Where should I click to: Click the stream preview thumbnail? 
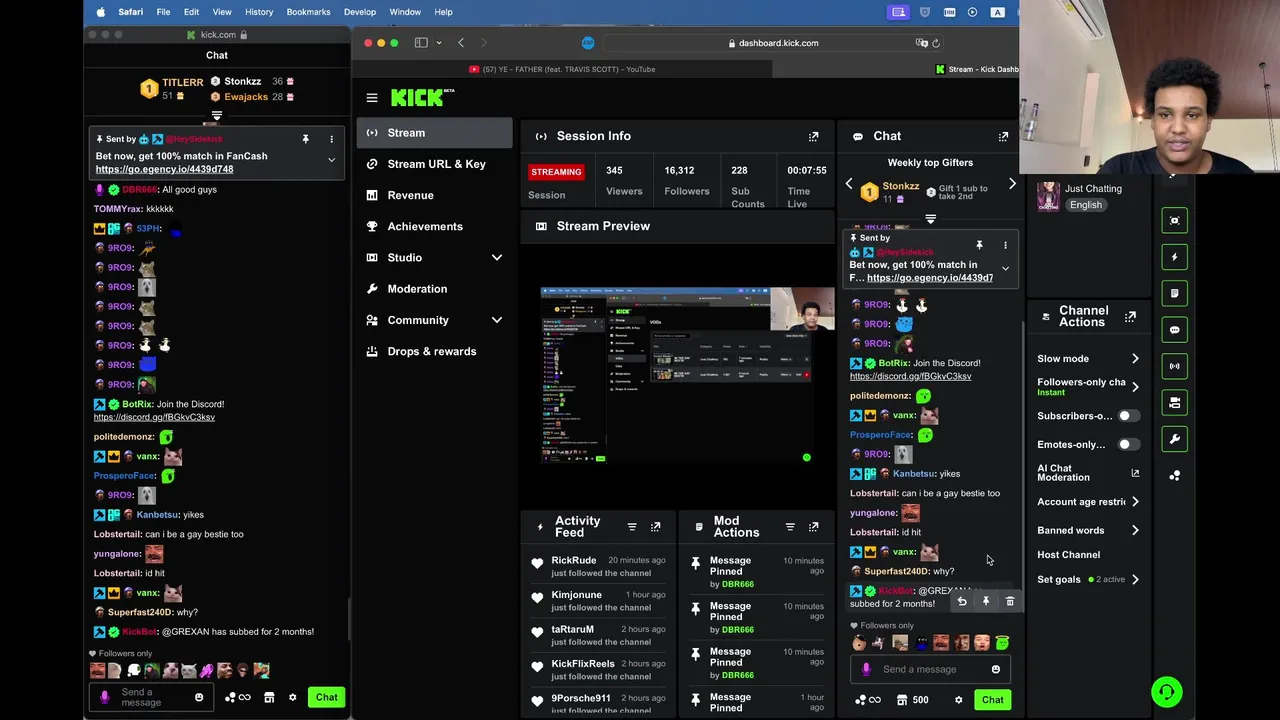(688, 375)
